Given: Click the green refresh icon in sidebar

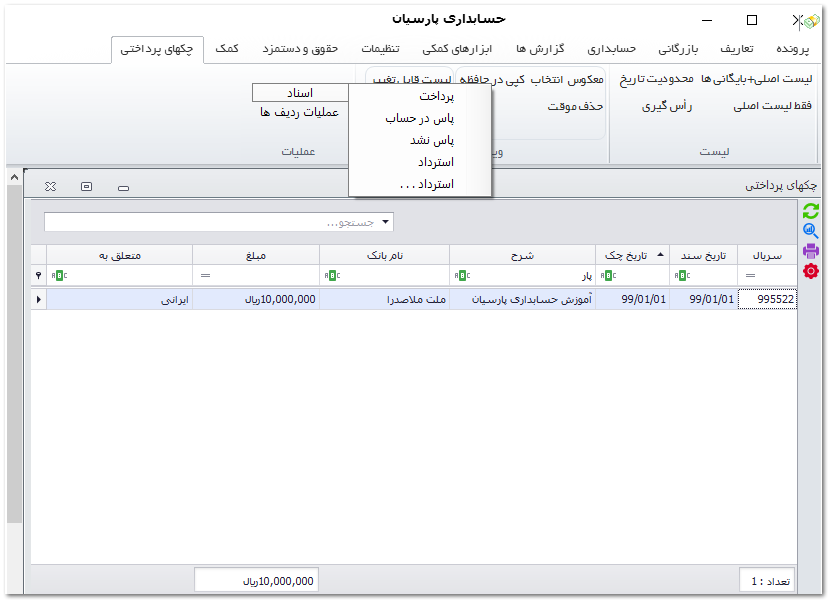Looking at the screenshot, I should click(811, 210).
